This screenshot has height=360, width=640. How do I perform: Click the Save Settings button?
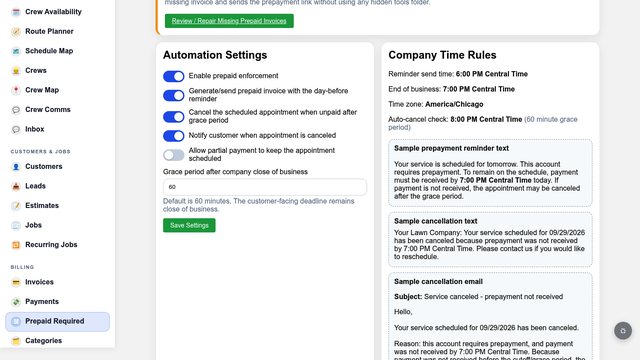tap(189, 225)
